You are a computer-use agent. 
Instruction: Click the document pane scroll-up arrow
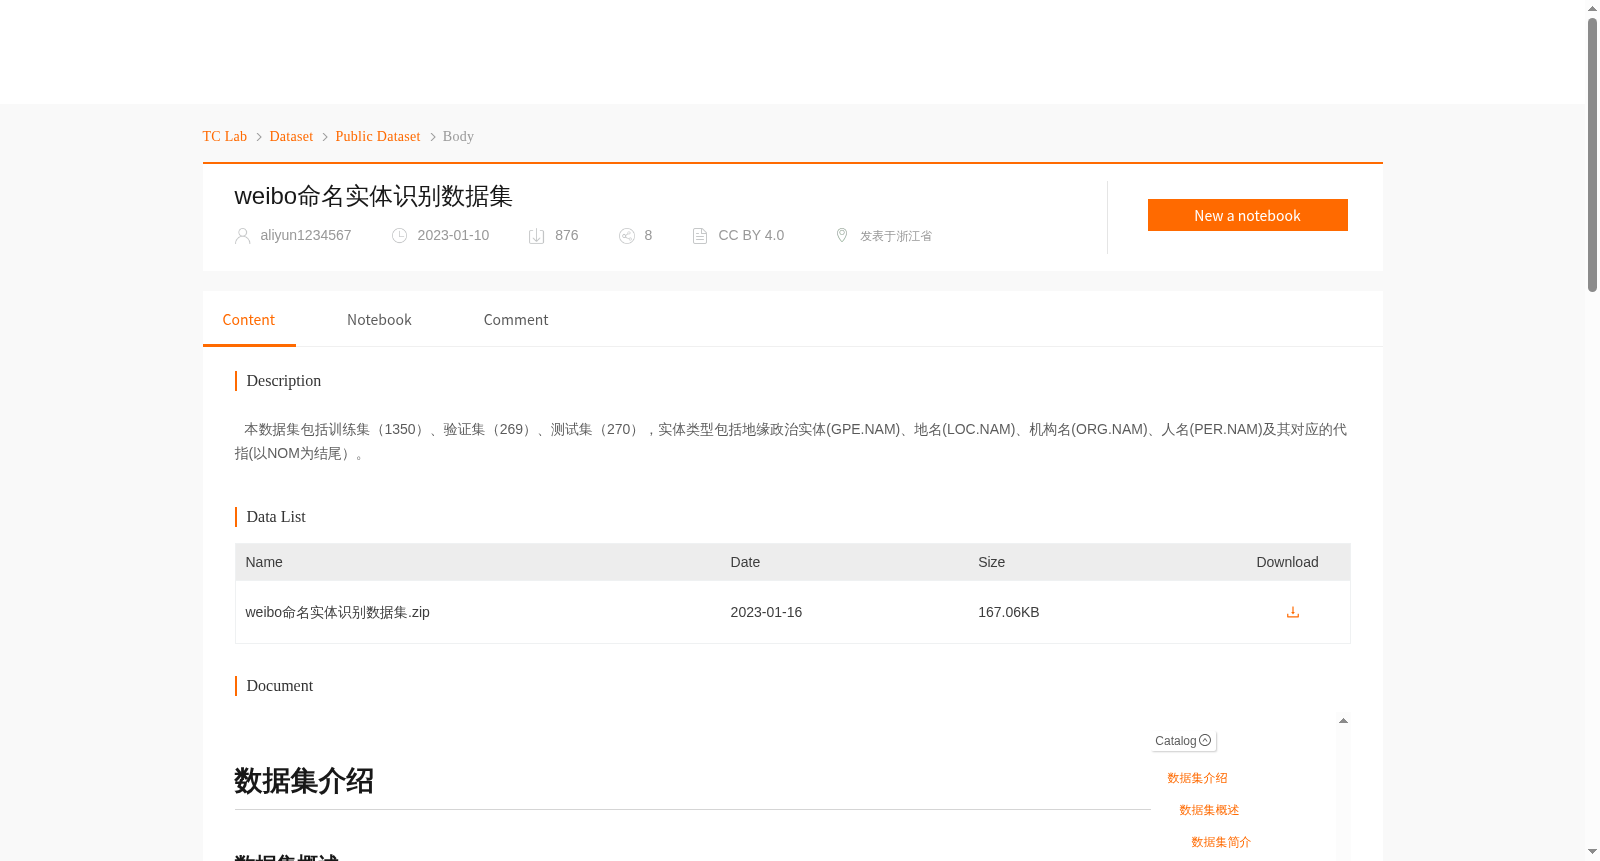click(1343, 721)
